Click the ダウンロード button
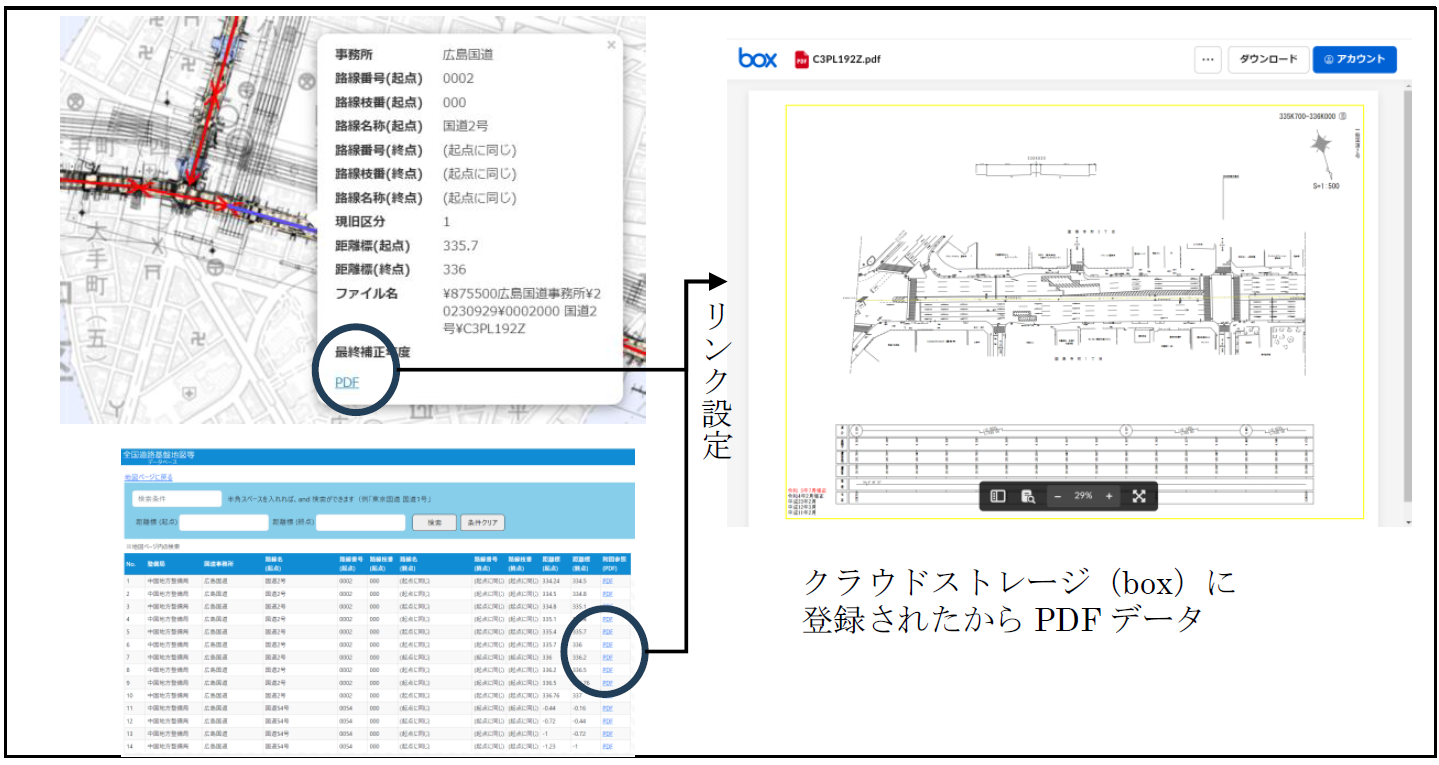The image size is (1439, 765). point(1268,60)
